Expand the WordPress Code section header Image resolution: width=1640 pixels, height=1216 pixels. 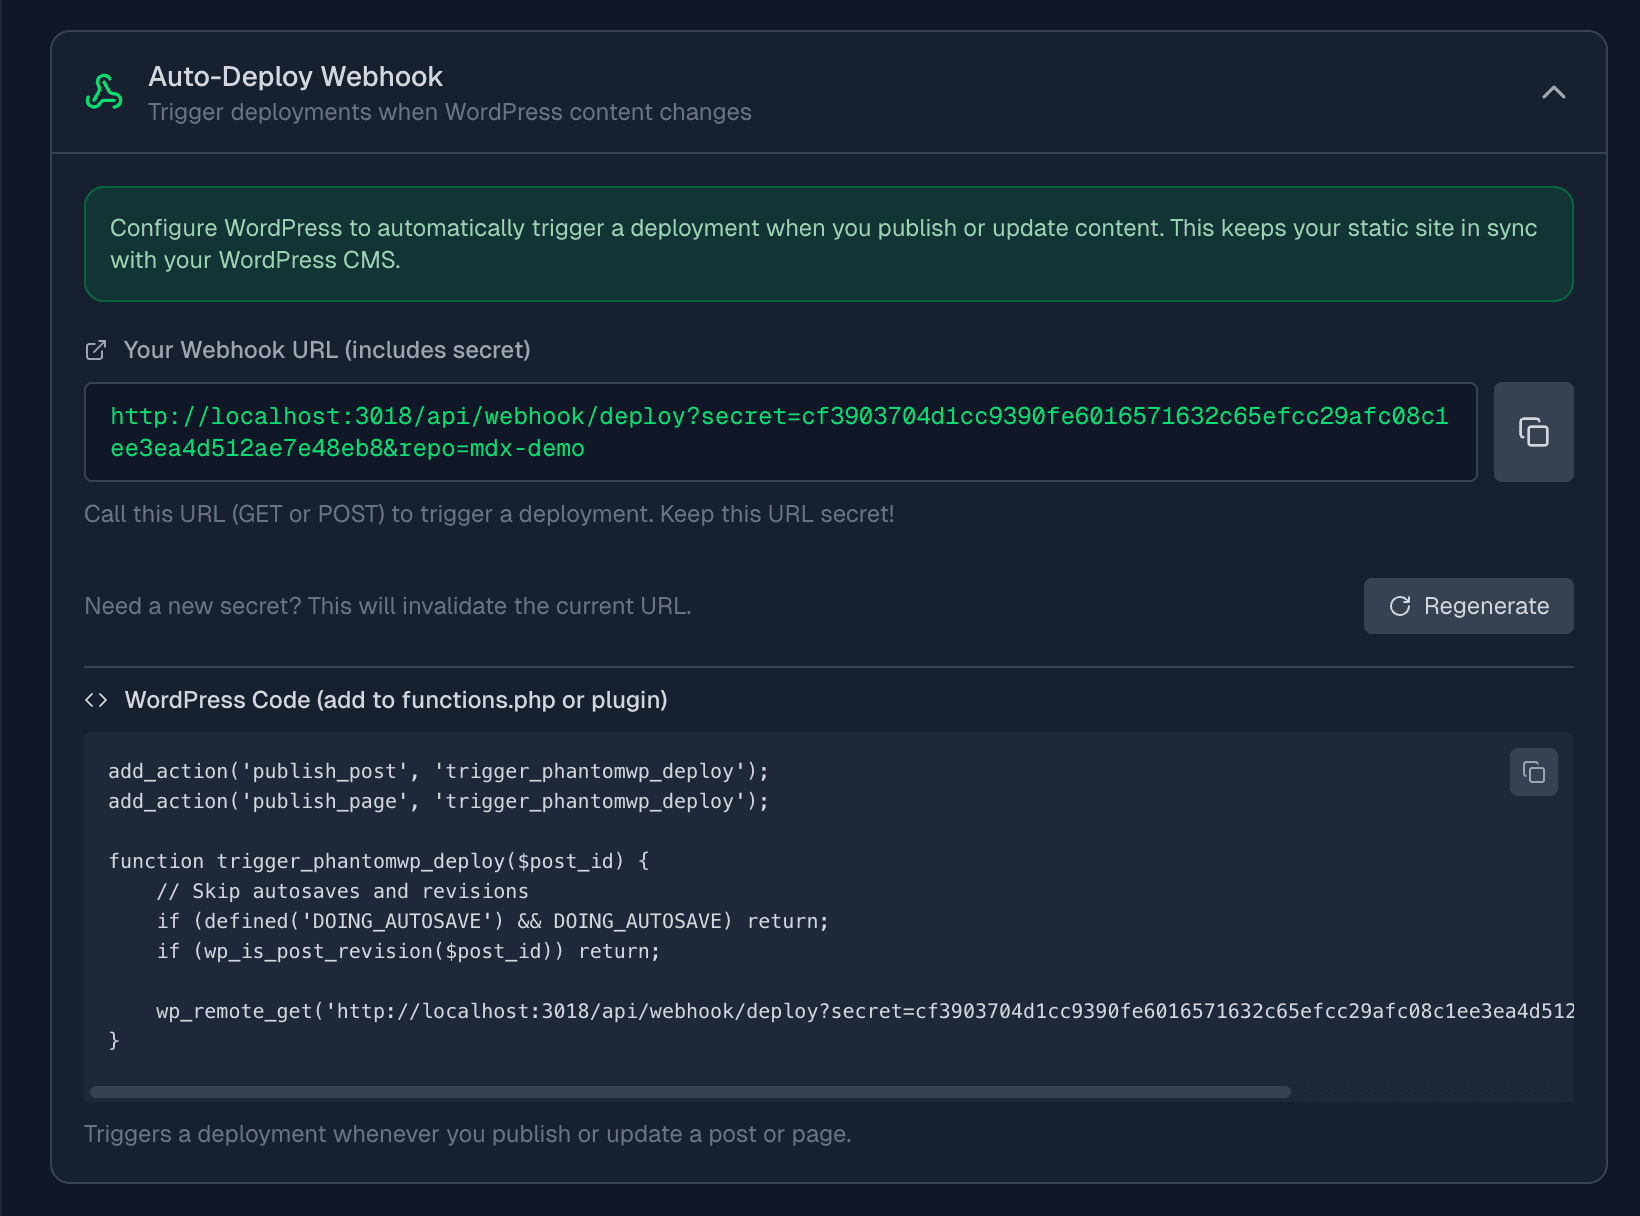point(396,700)
